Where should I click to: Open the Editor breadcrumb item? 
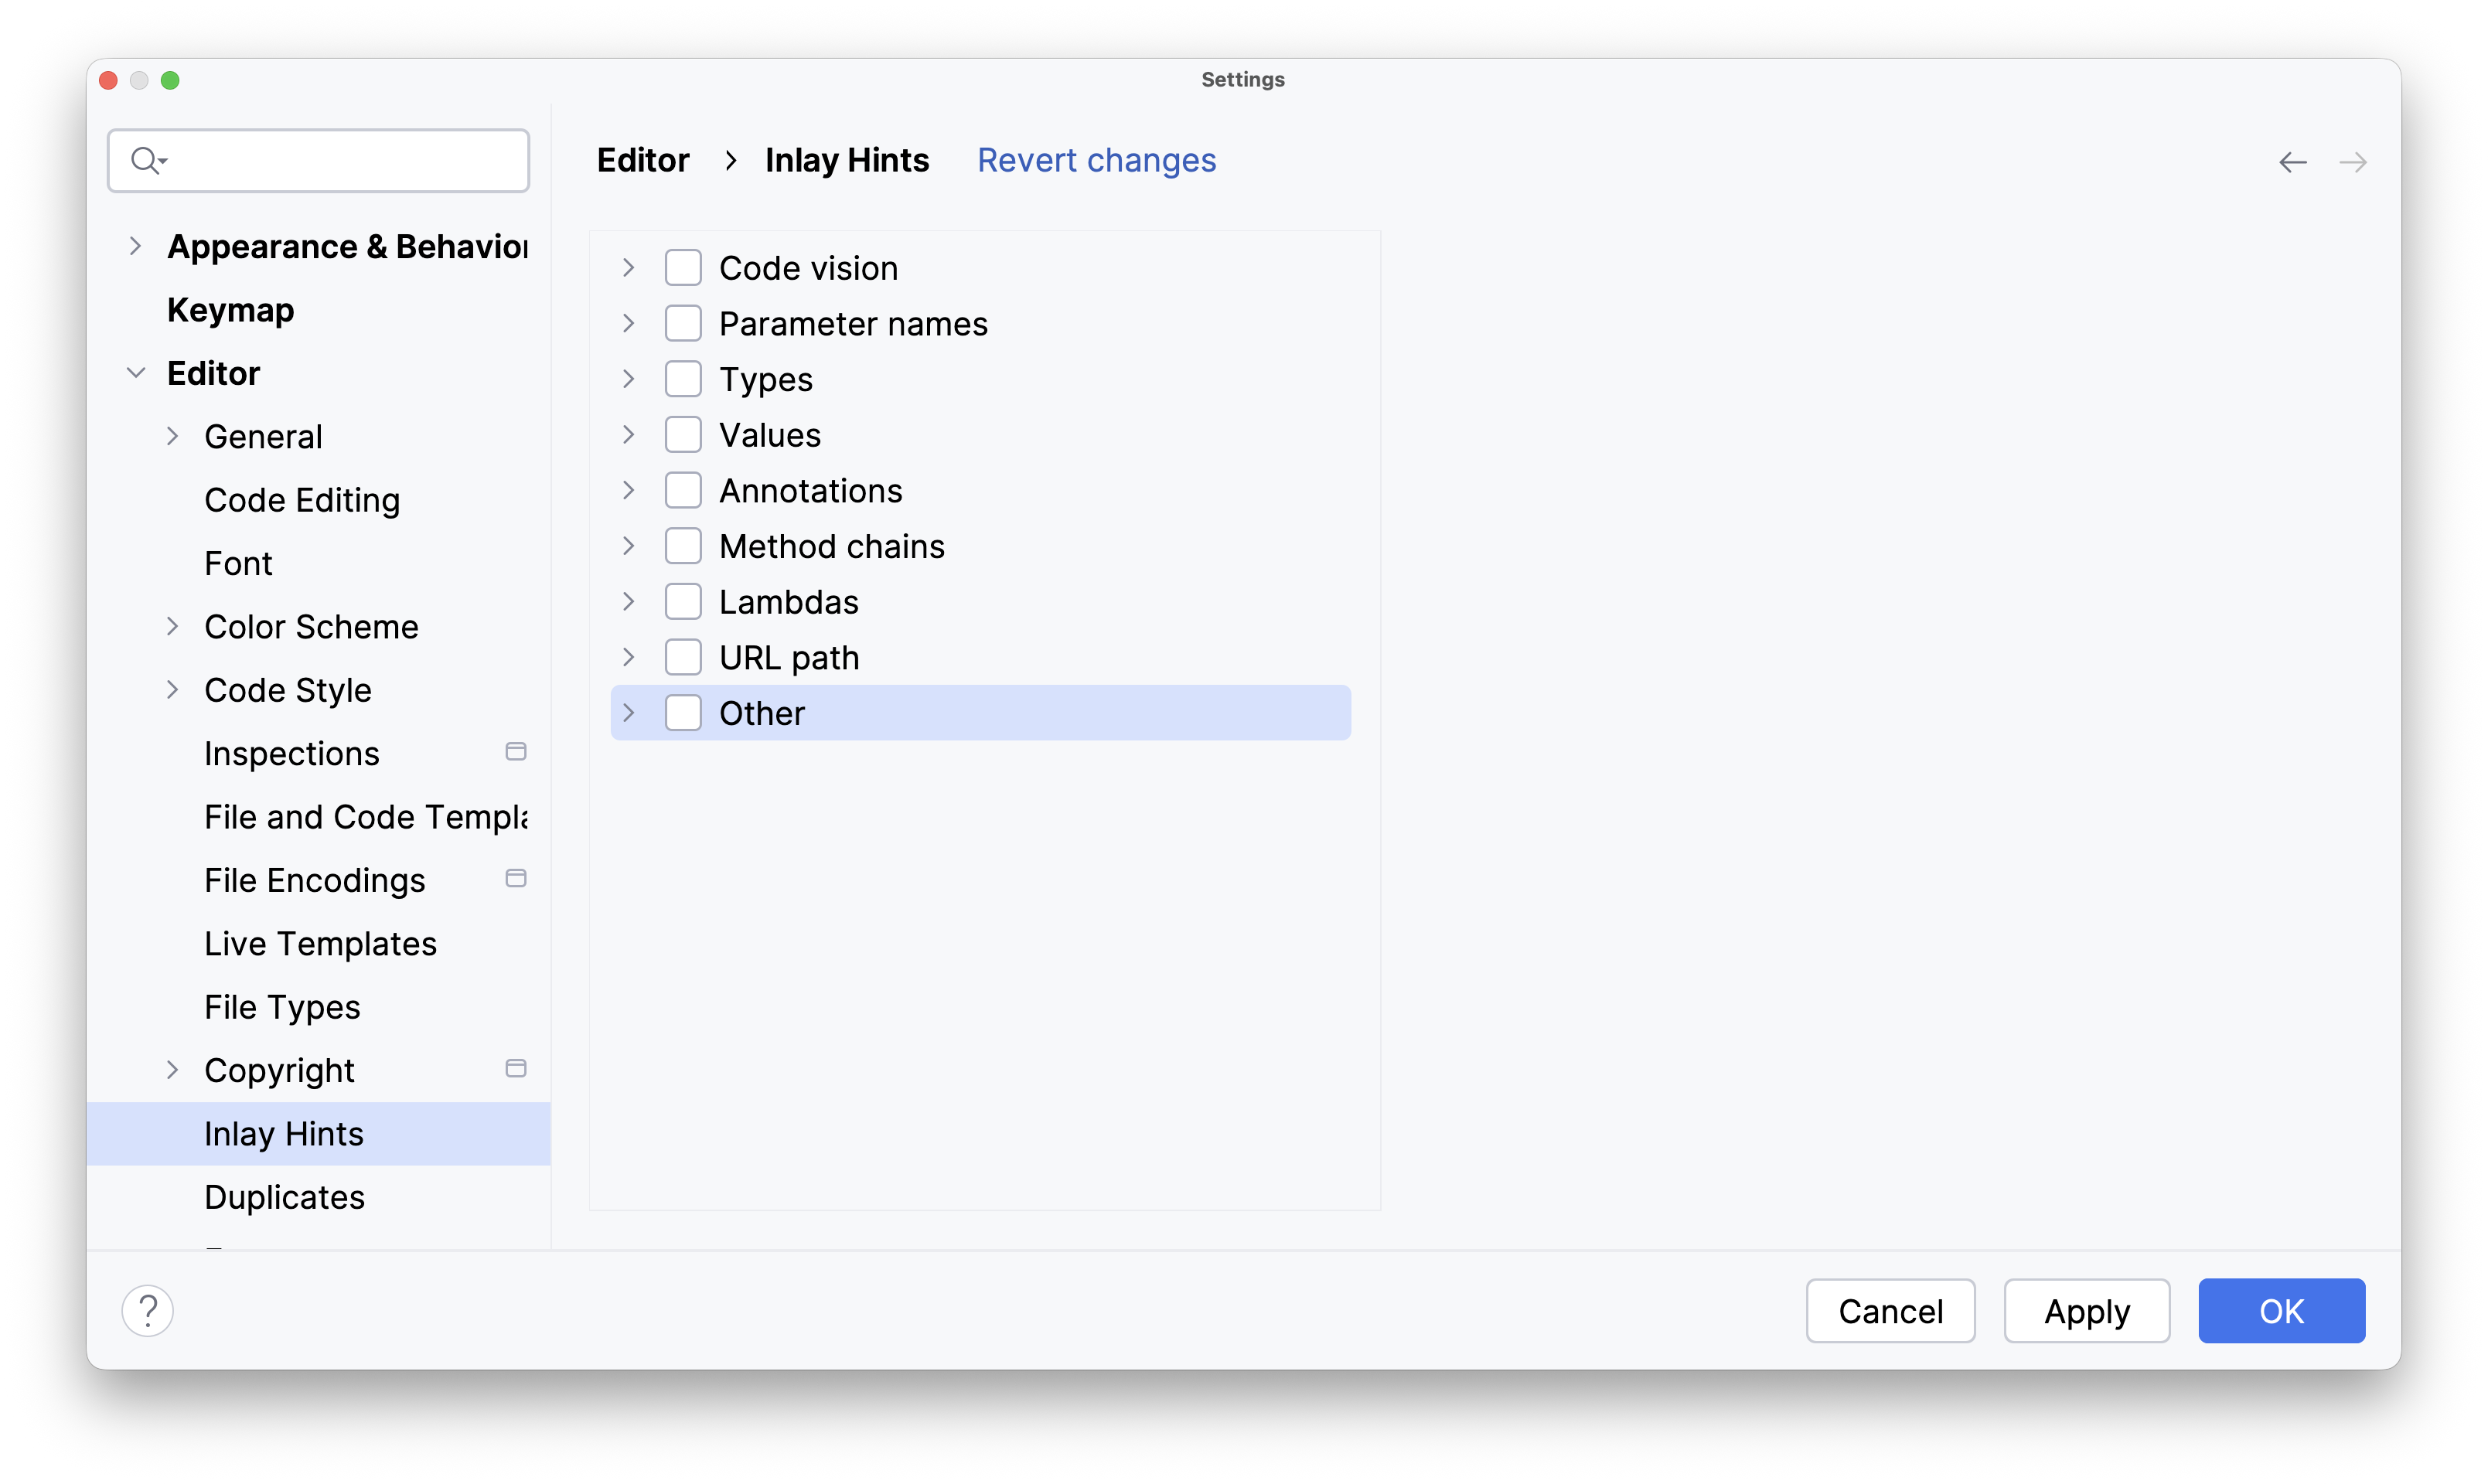click(x=643, y=160)
